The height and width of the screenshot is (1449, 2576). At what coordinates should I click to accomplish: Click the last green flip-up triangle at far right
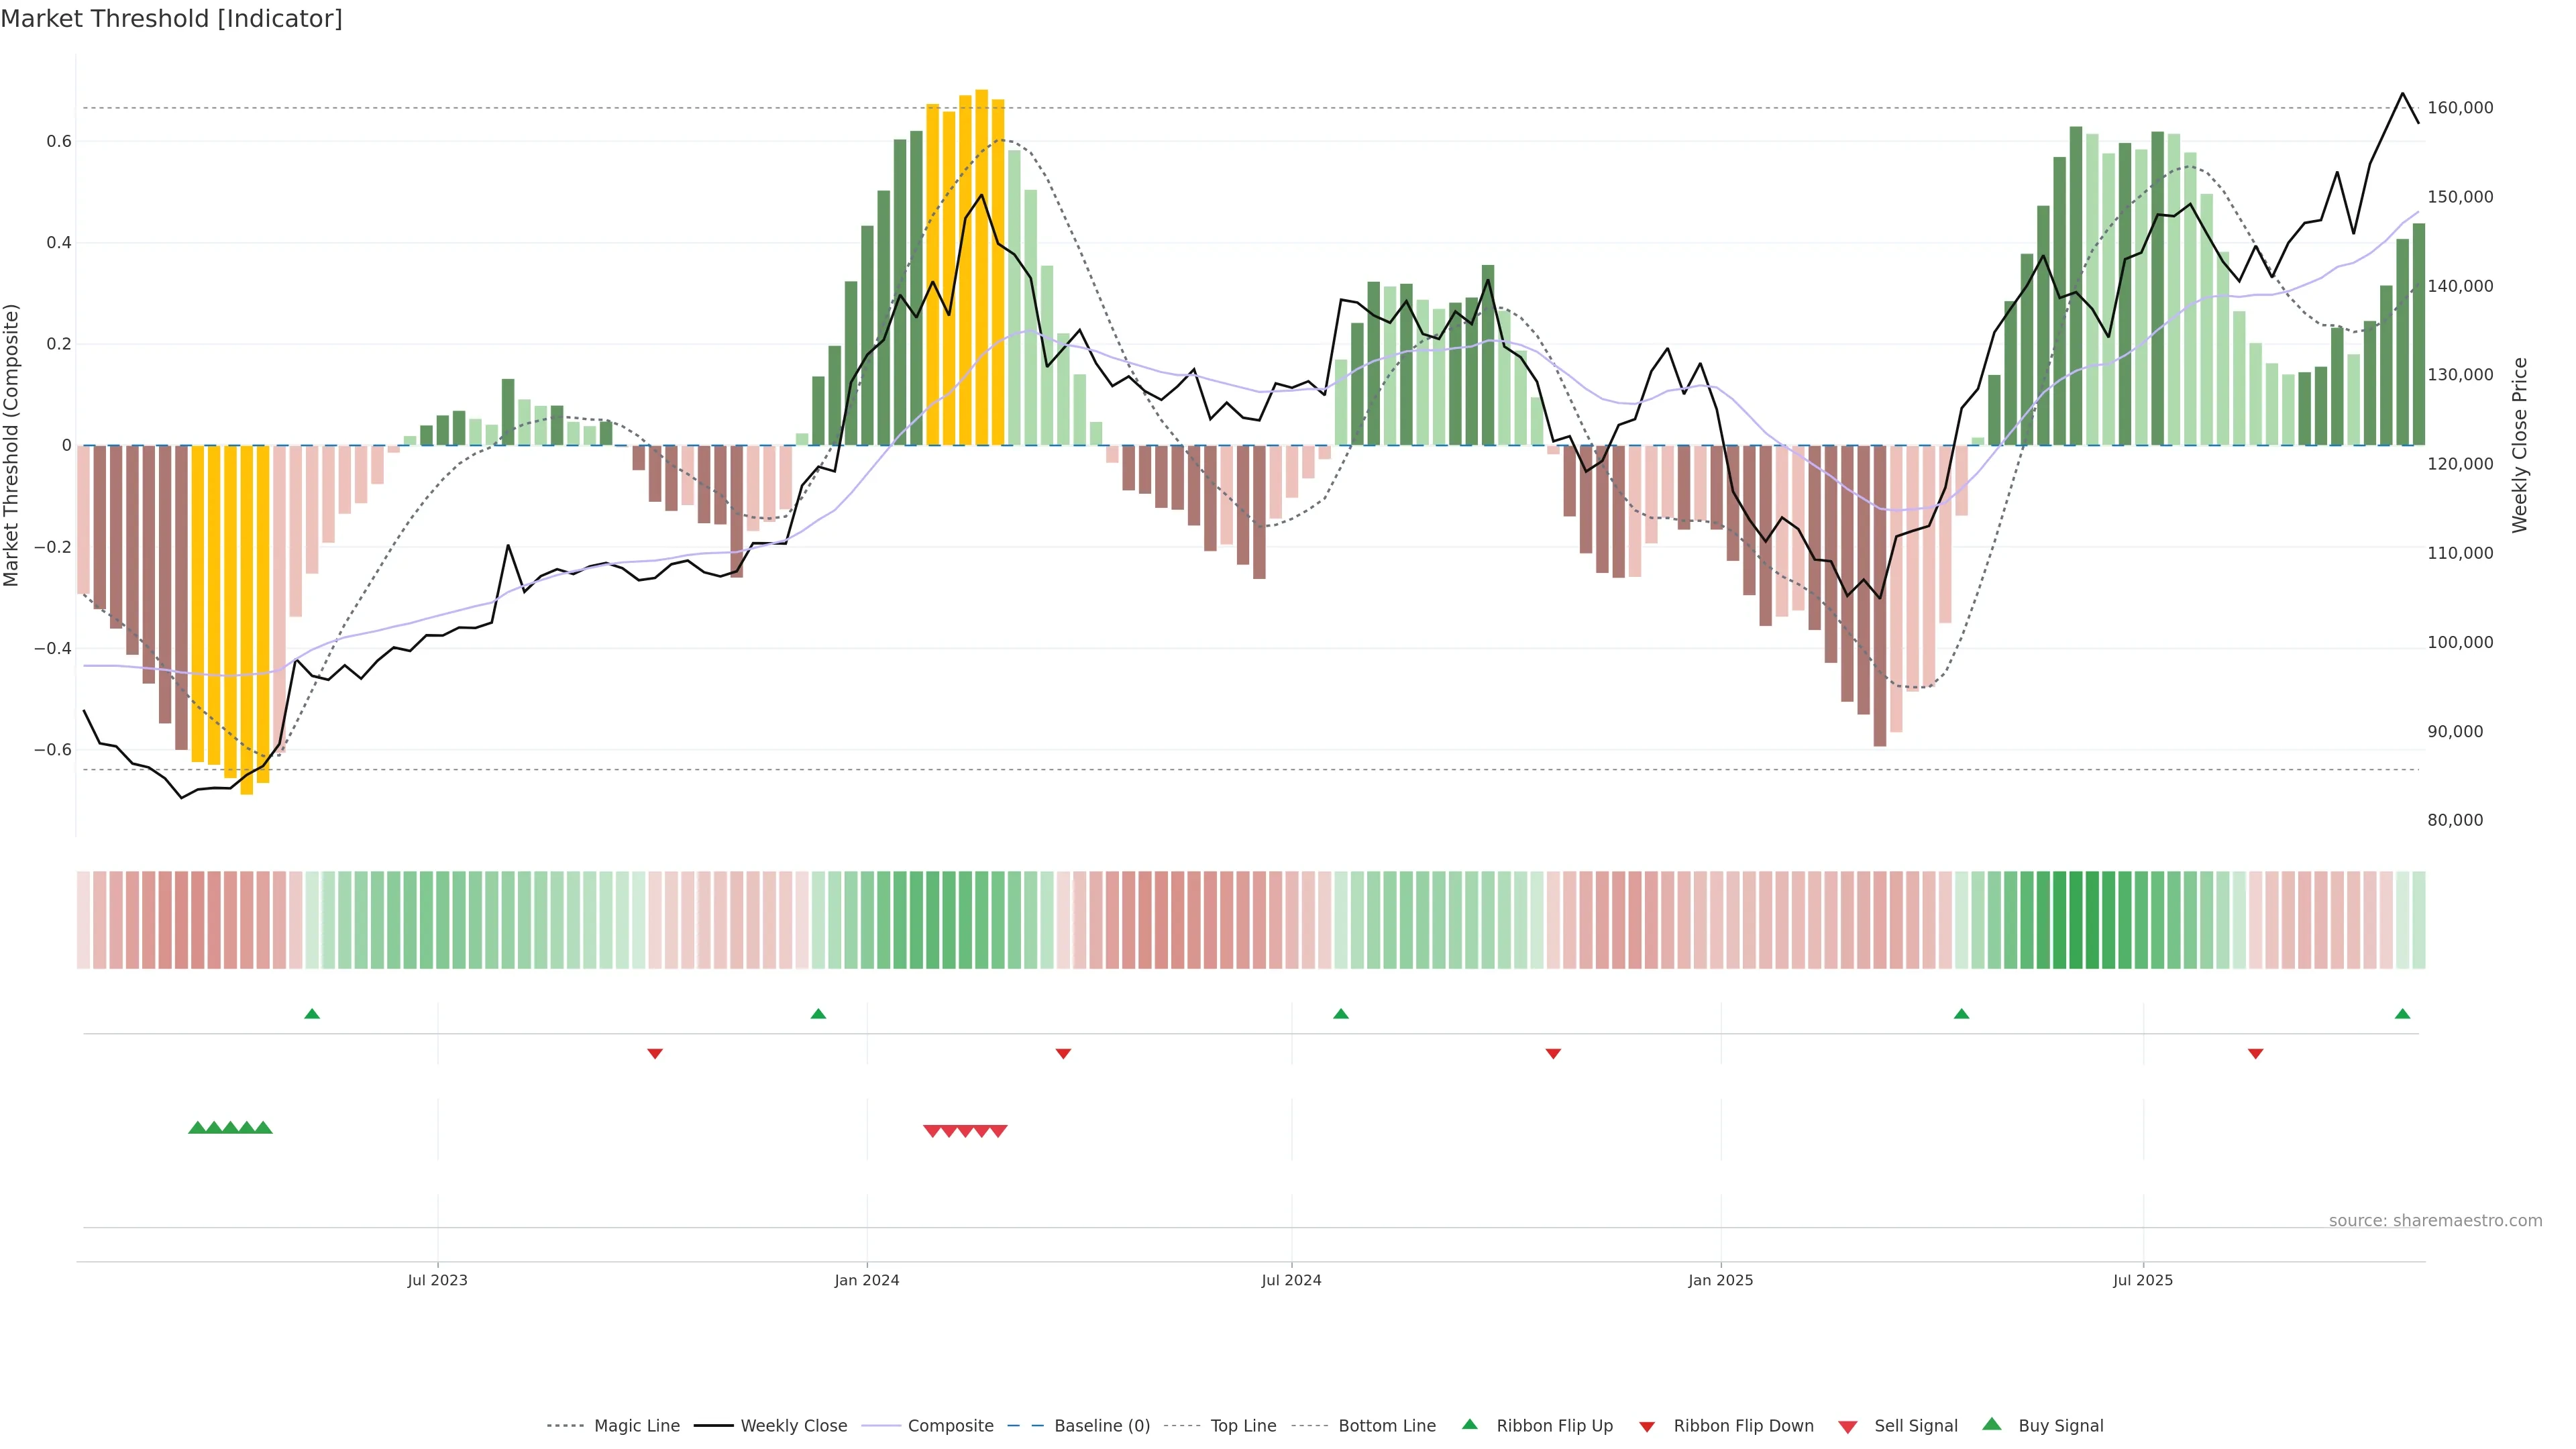tap(2402, 1014)
